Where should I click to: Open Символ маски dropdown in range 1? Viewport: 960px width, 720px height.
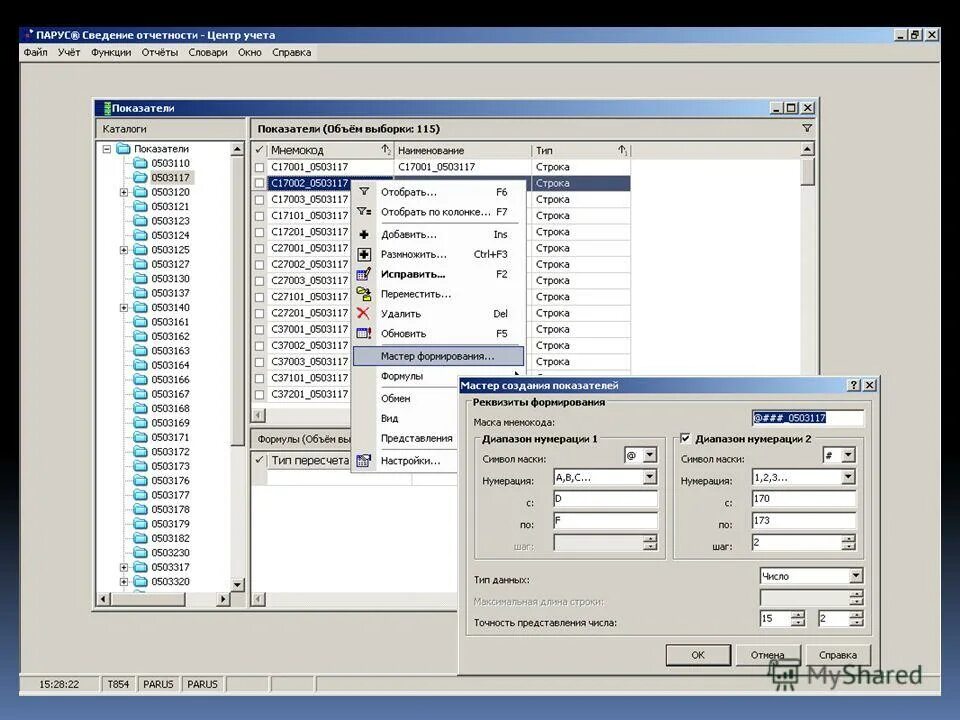pos(650,455)
